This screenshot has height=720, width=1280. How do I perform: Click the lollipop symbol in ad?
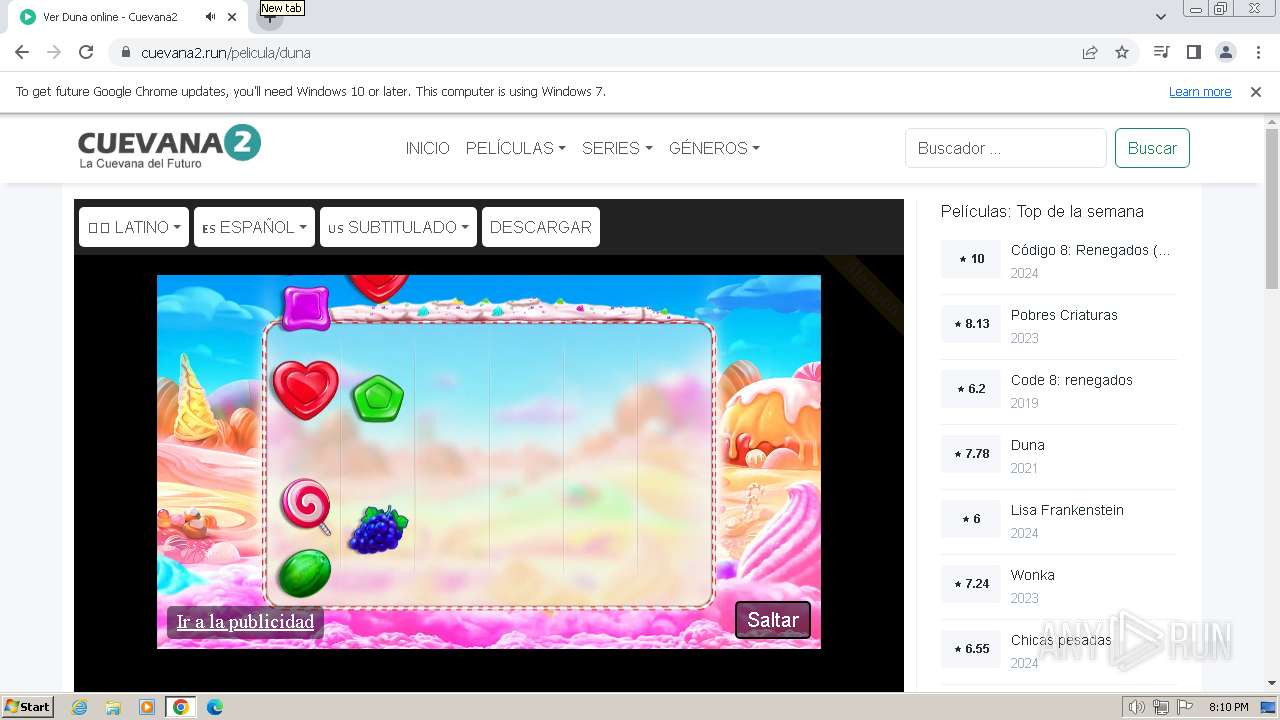click(306, 506)
